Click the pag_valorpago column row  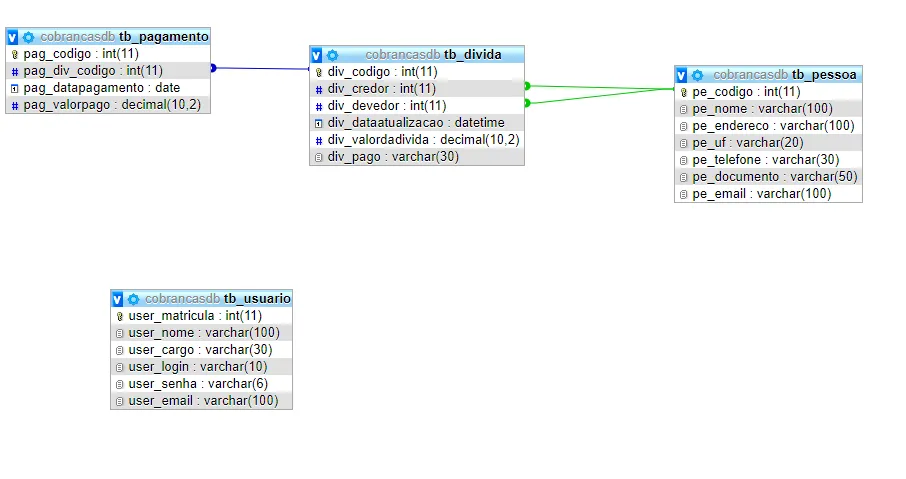(x=112, y=105)
